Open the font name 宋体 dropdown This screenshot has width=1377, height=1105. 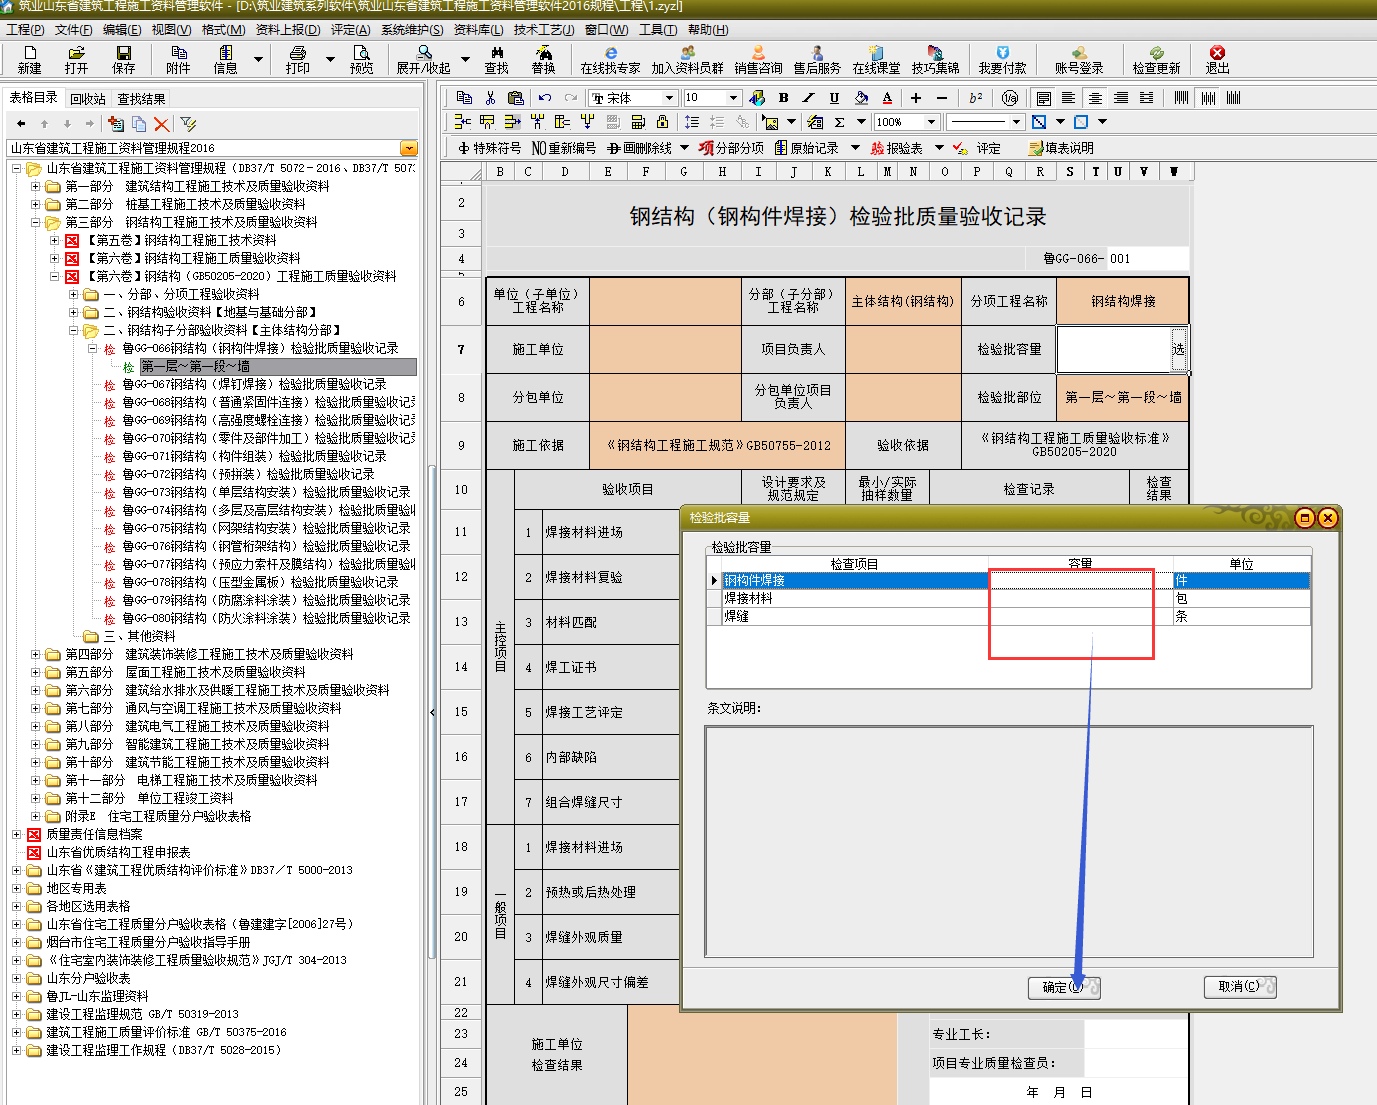[669, 97]
